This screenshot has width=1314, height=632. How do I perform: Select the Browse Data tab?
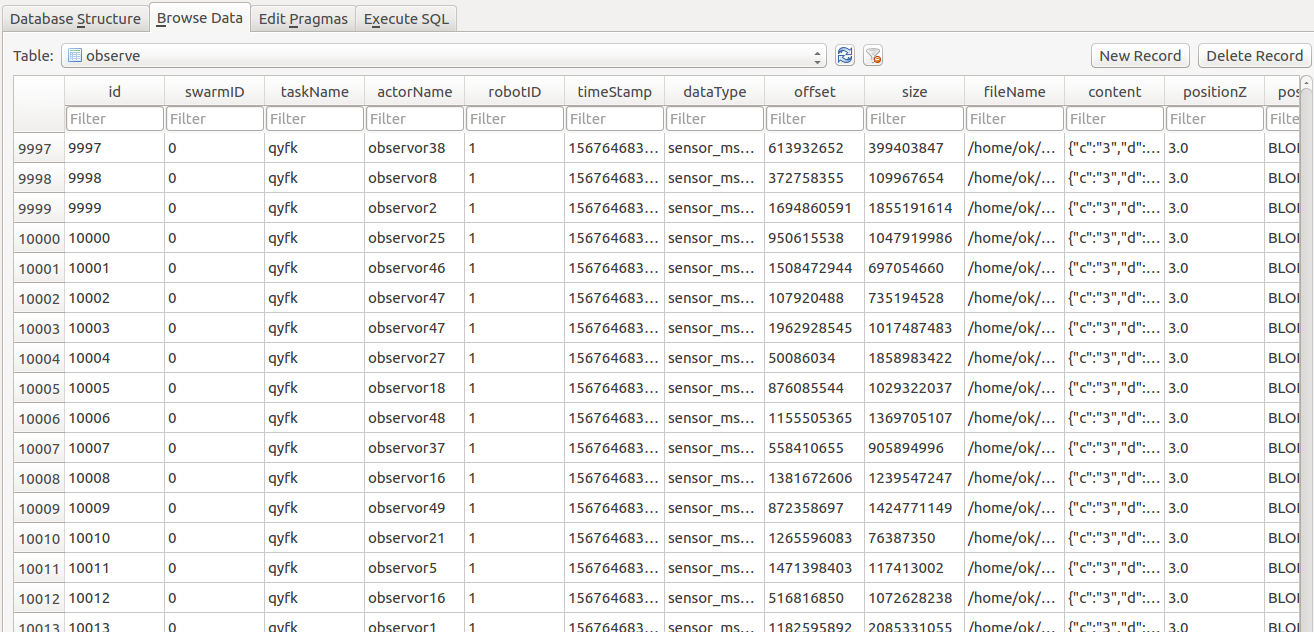click(199, 18)
